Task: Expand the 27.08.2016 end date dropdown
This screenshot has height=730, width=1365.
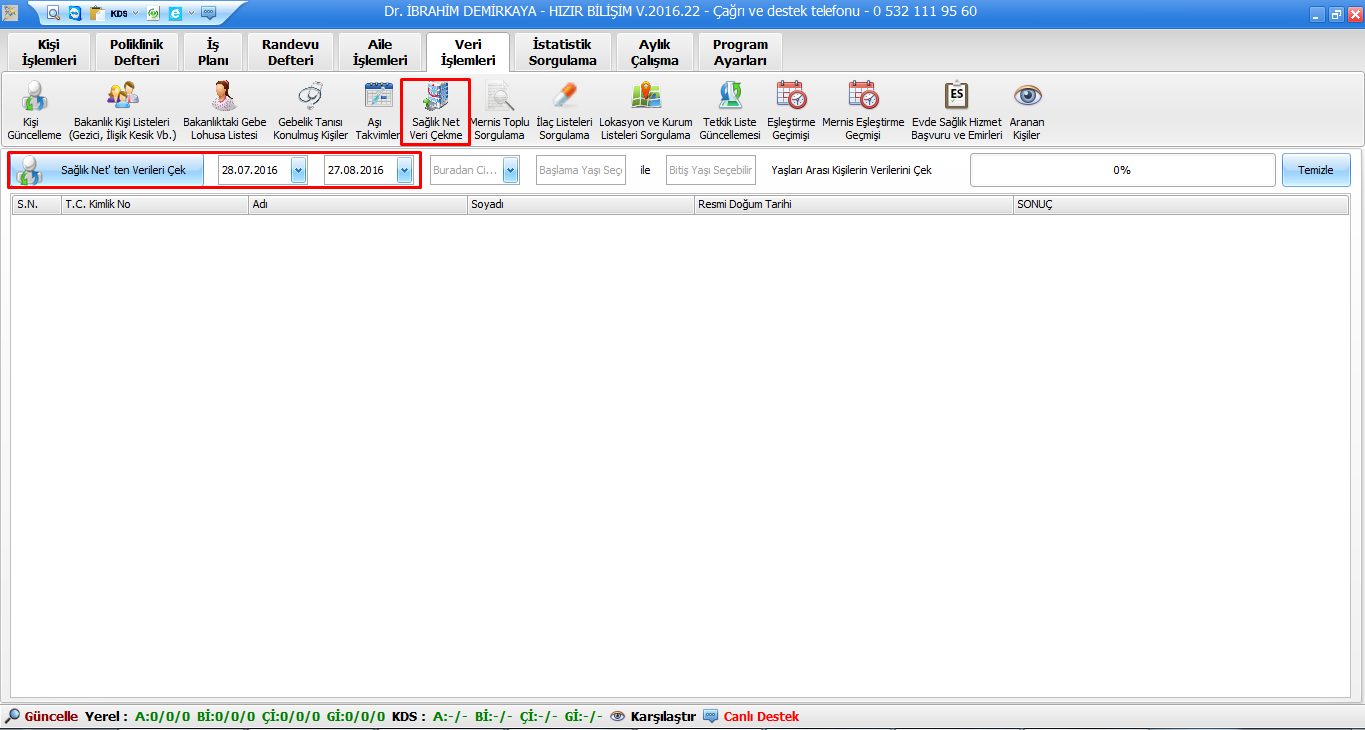Action: pyautogui.click(x=404, y=171)
